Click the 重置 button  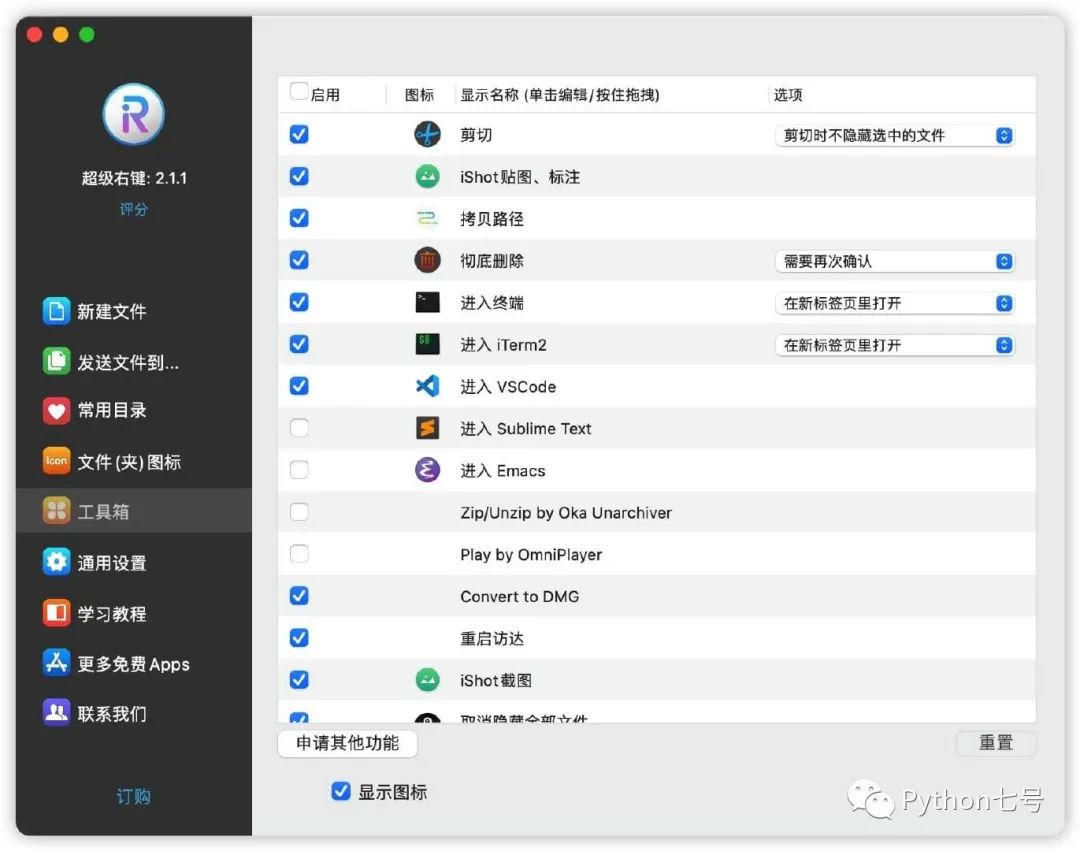996,744
